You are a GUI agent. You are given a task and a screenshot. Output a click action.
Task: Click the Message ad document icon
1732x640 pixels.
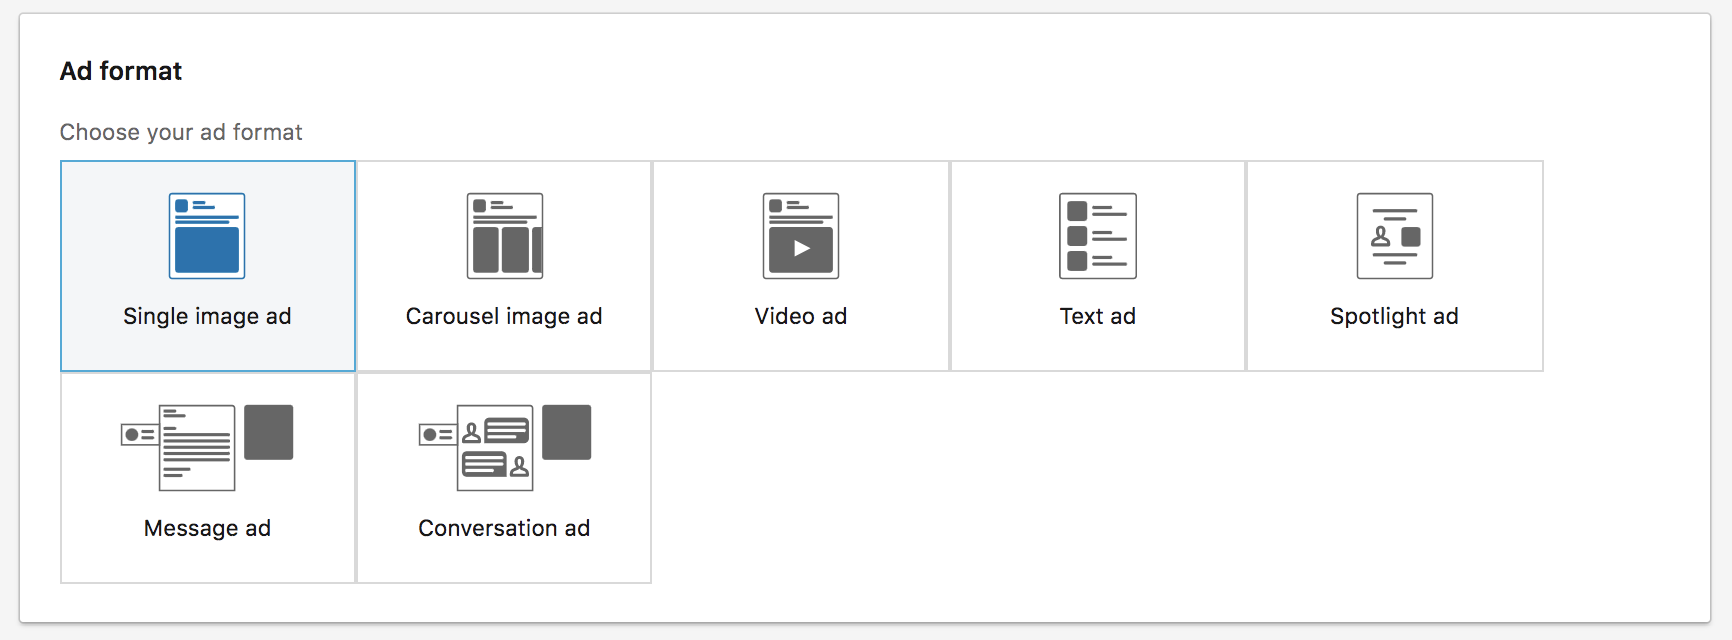point(197,447)
